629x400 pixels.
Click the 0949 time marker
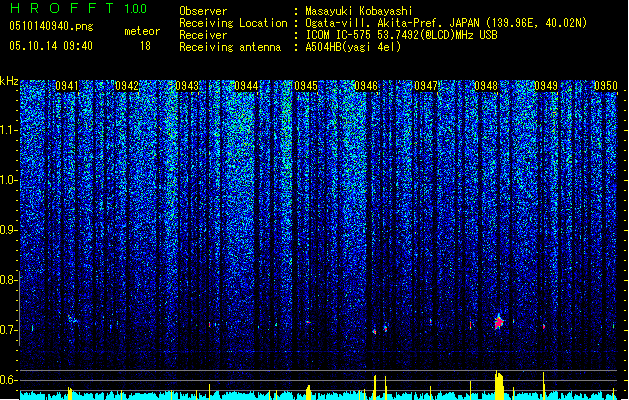tap(546, 86)
